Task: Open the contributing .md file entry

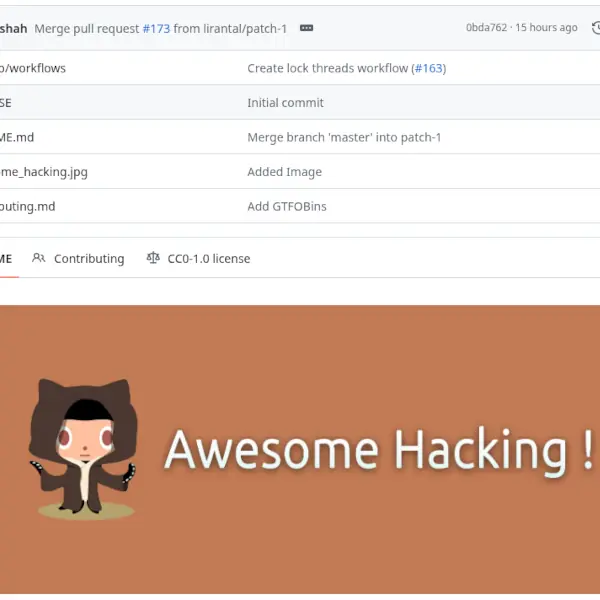Action: (x=28, y=206)
